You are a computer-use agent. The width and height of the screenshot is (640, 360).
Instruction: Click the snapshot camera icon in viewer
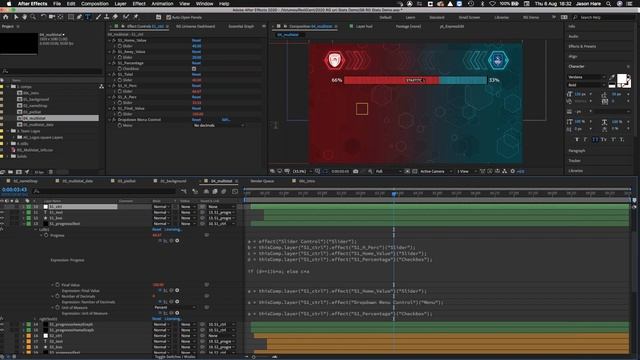356,171
